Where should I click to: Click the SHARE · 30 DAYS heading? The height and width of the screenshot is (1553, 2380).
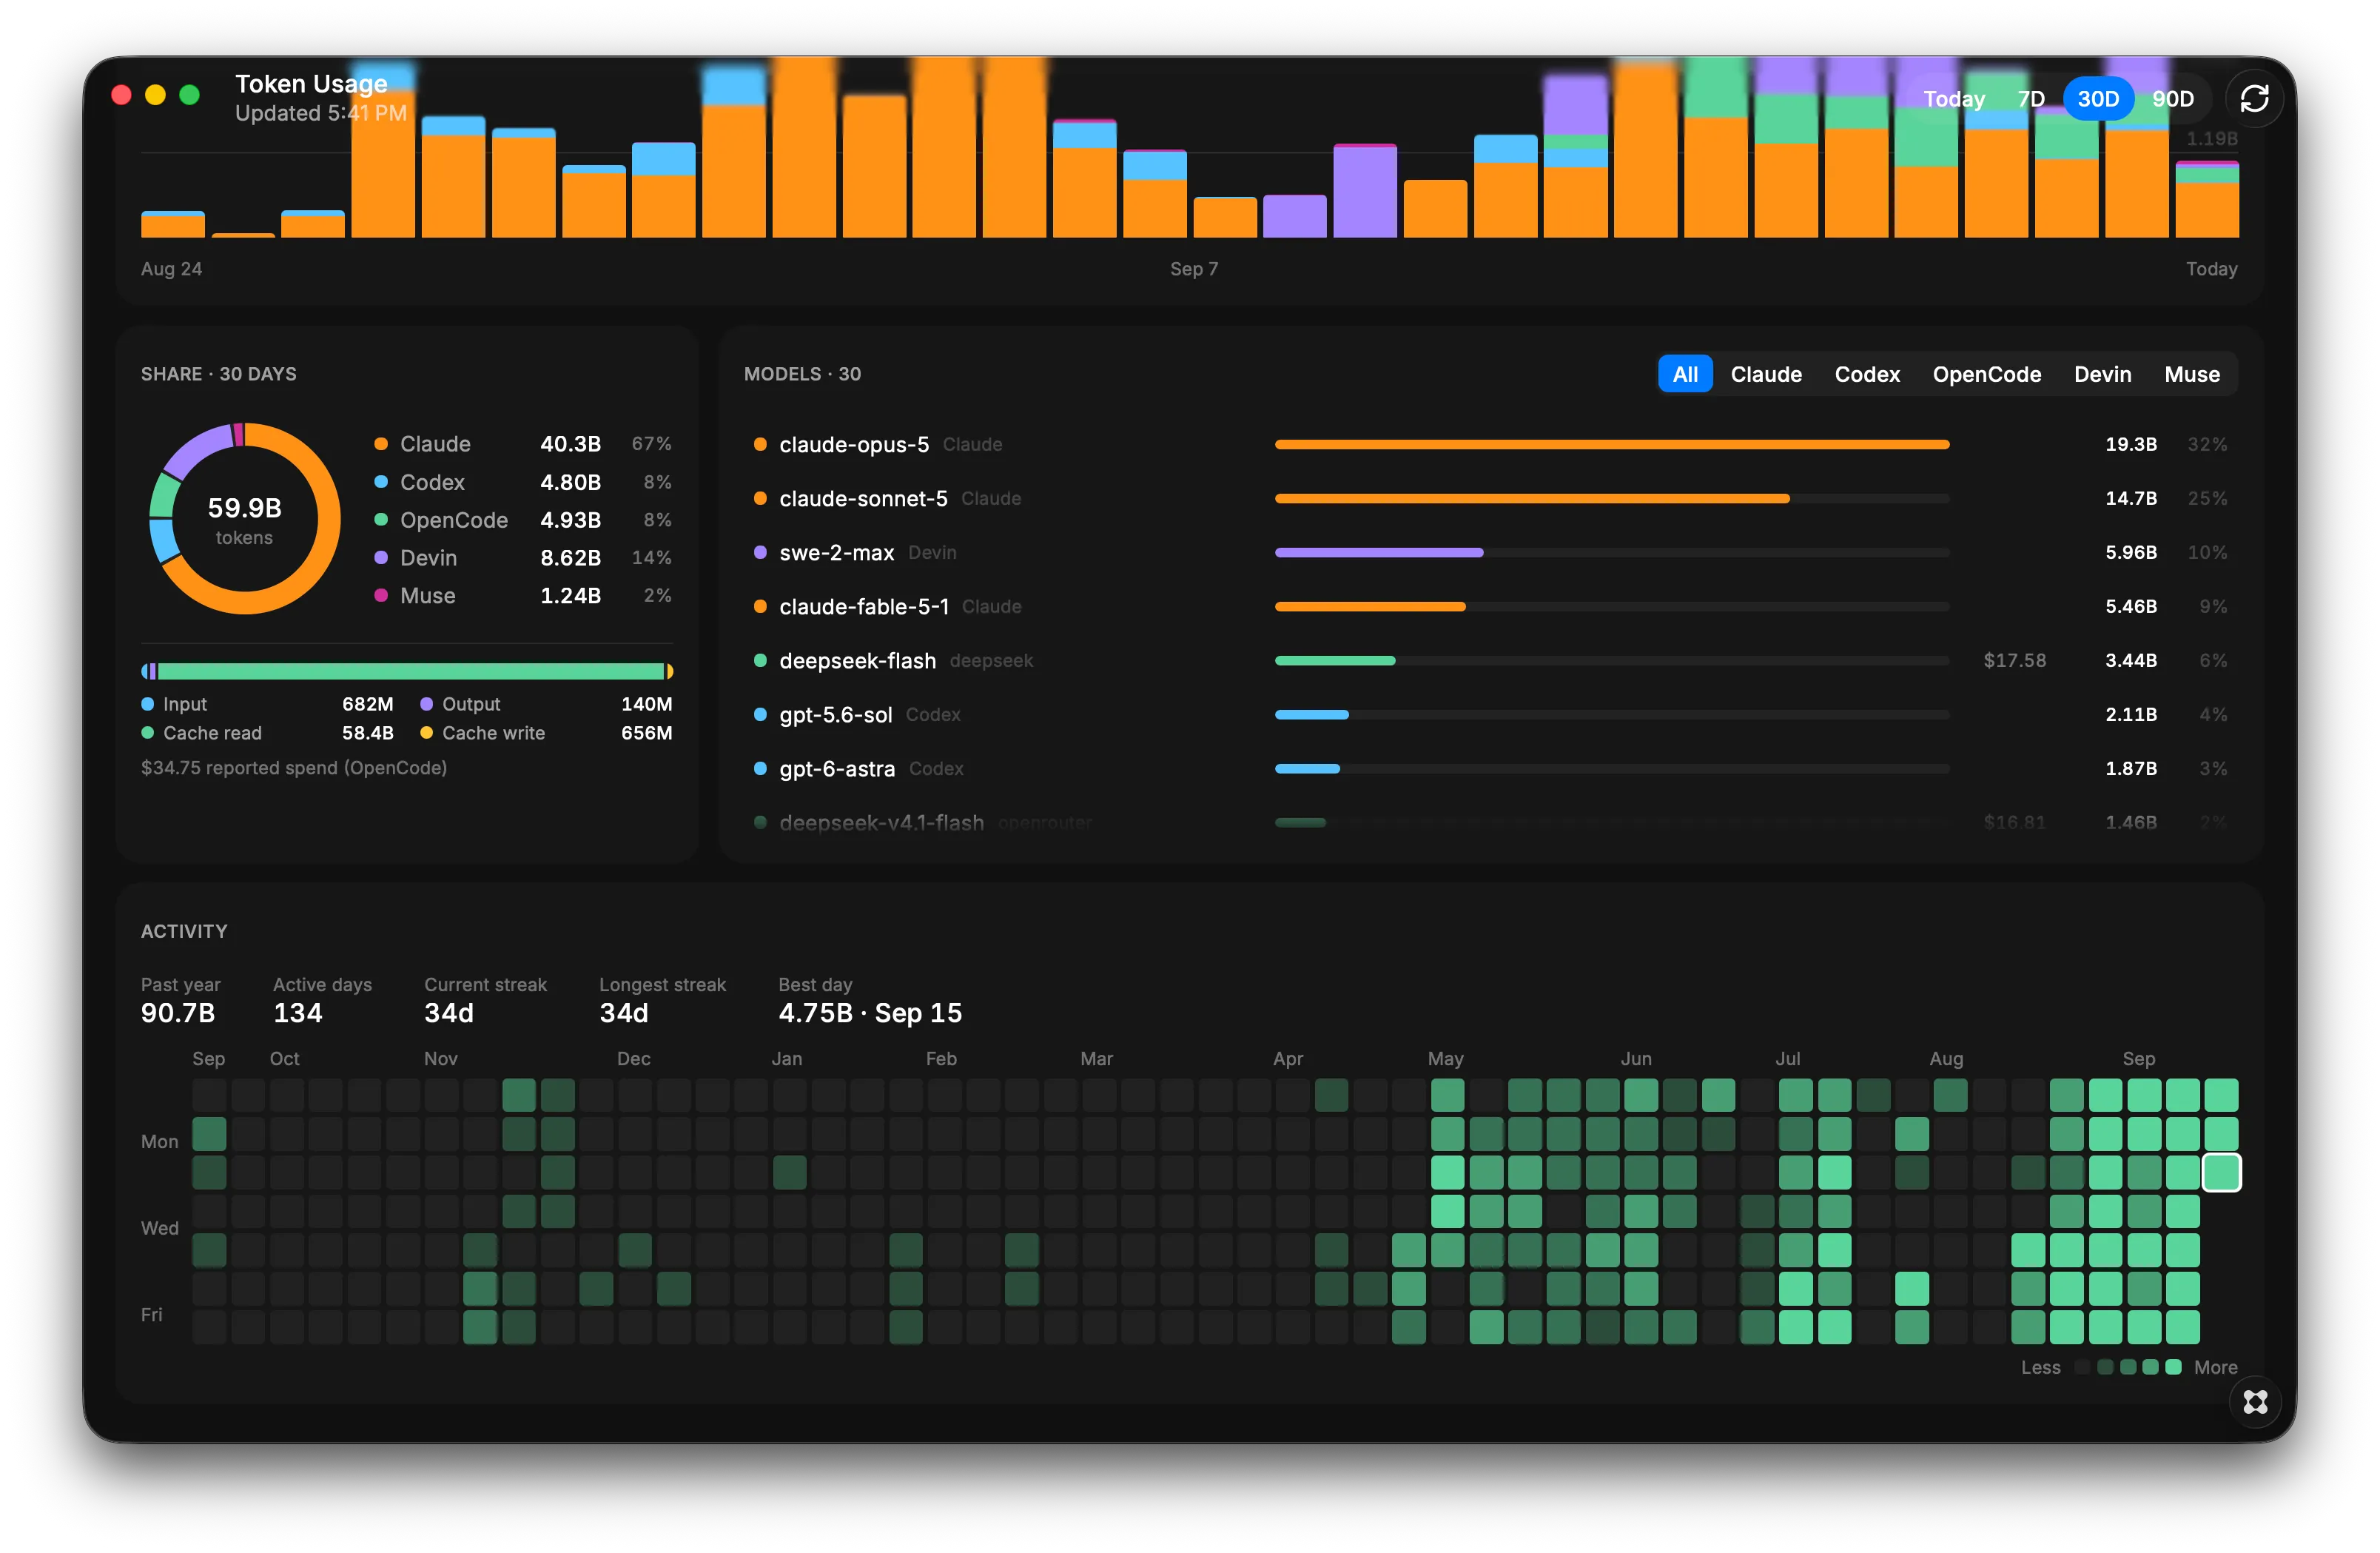[219, 374]
